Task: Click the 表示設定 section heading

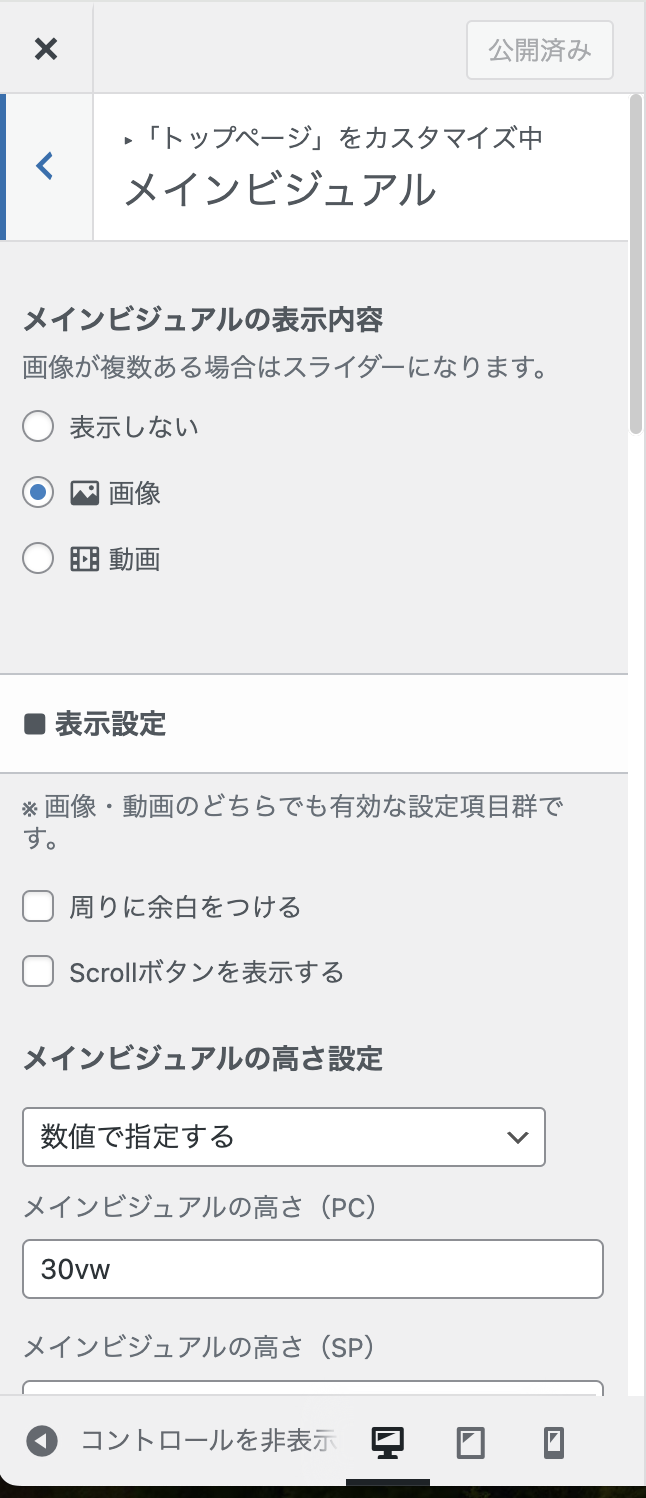Action: click(110, 724)
